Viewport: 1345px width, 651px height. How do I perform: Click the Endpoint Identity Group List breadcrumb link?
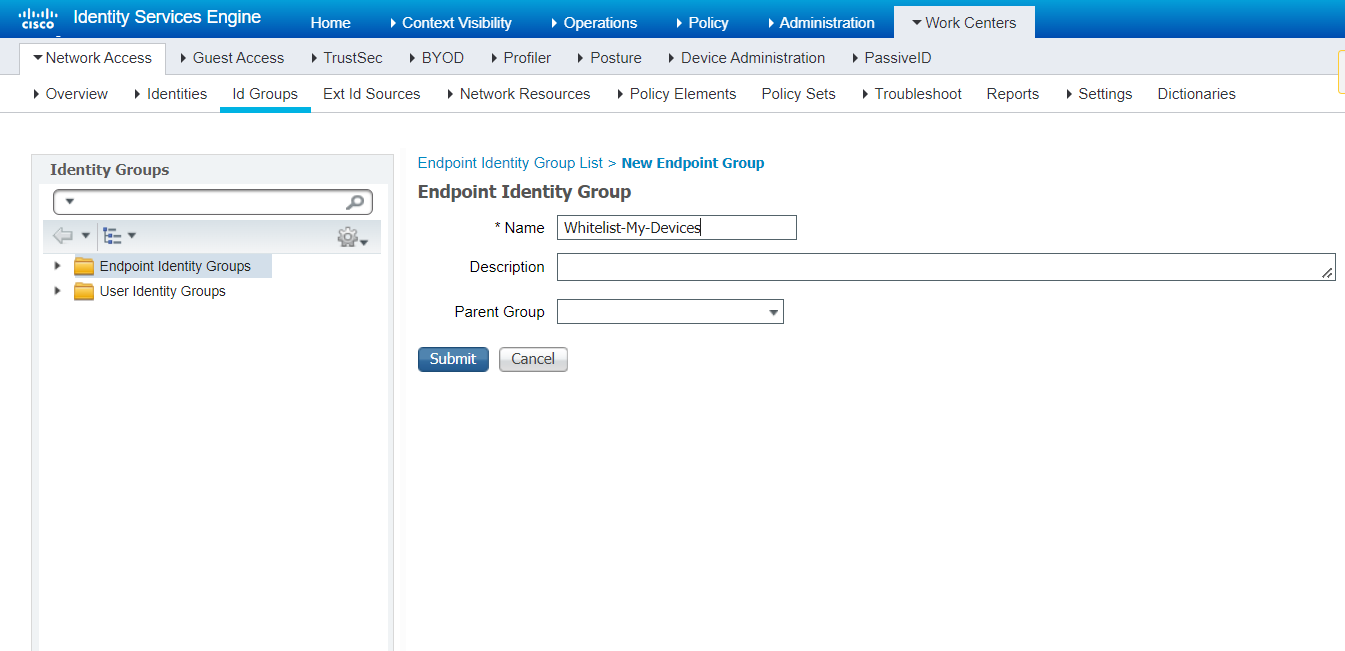tap(510, 162)
